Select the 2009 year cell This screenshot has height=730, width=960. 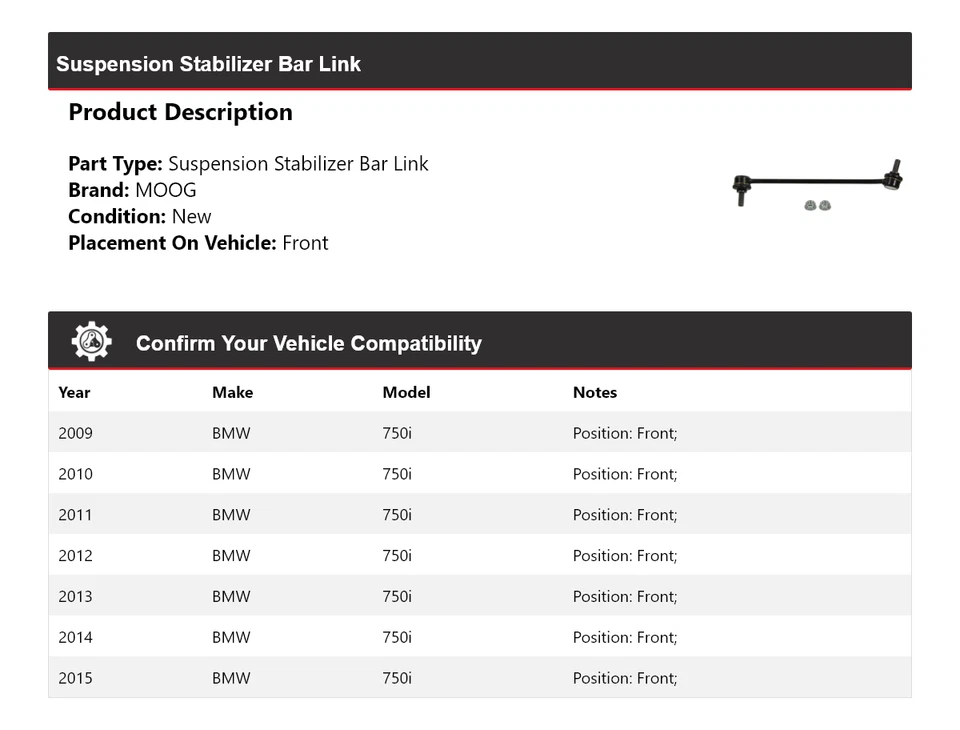point(75,433)
